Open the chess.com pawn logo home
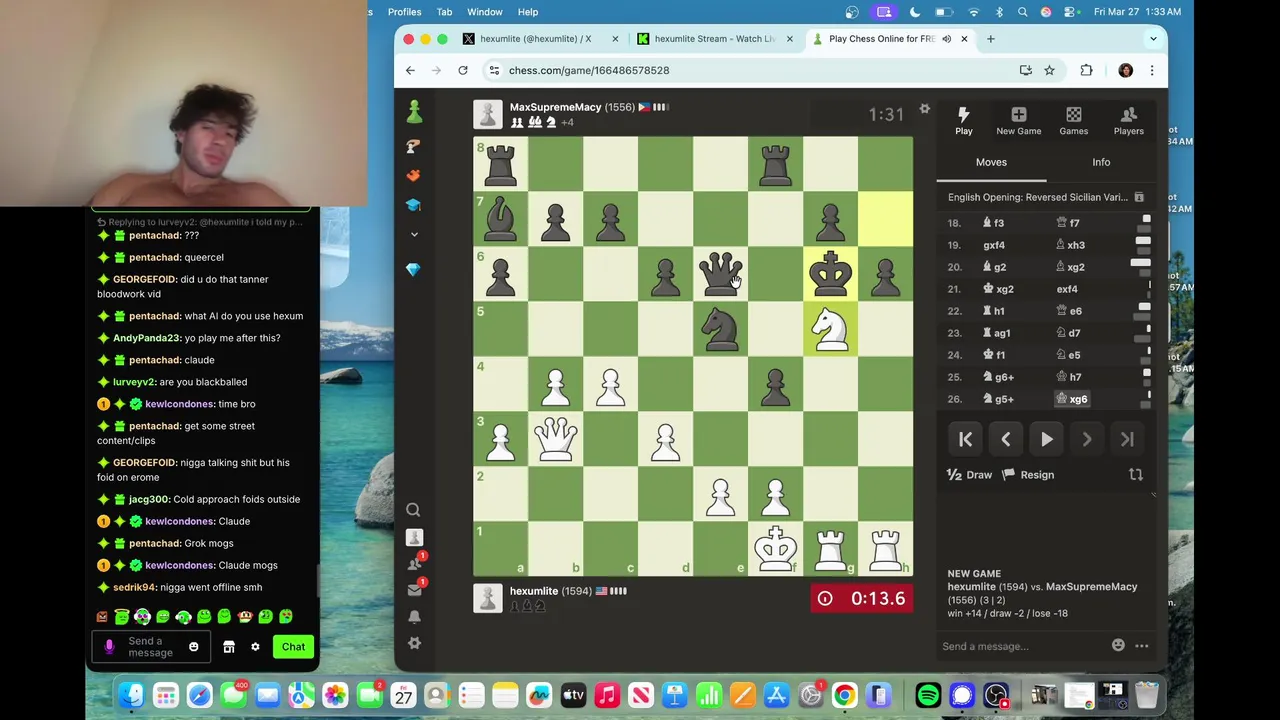Viewport: 1280px width, 720px height. pyautogui.click(x=414, y=111)
